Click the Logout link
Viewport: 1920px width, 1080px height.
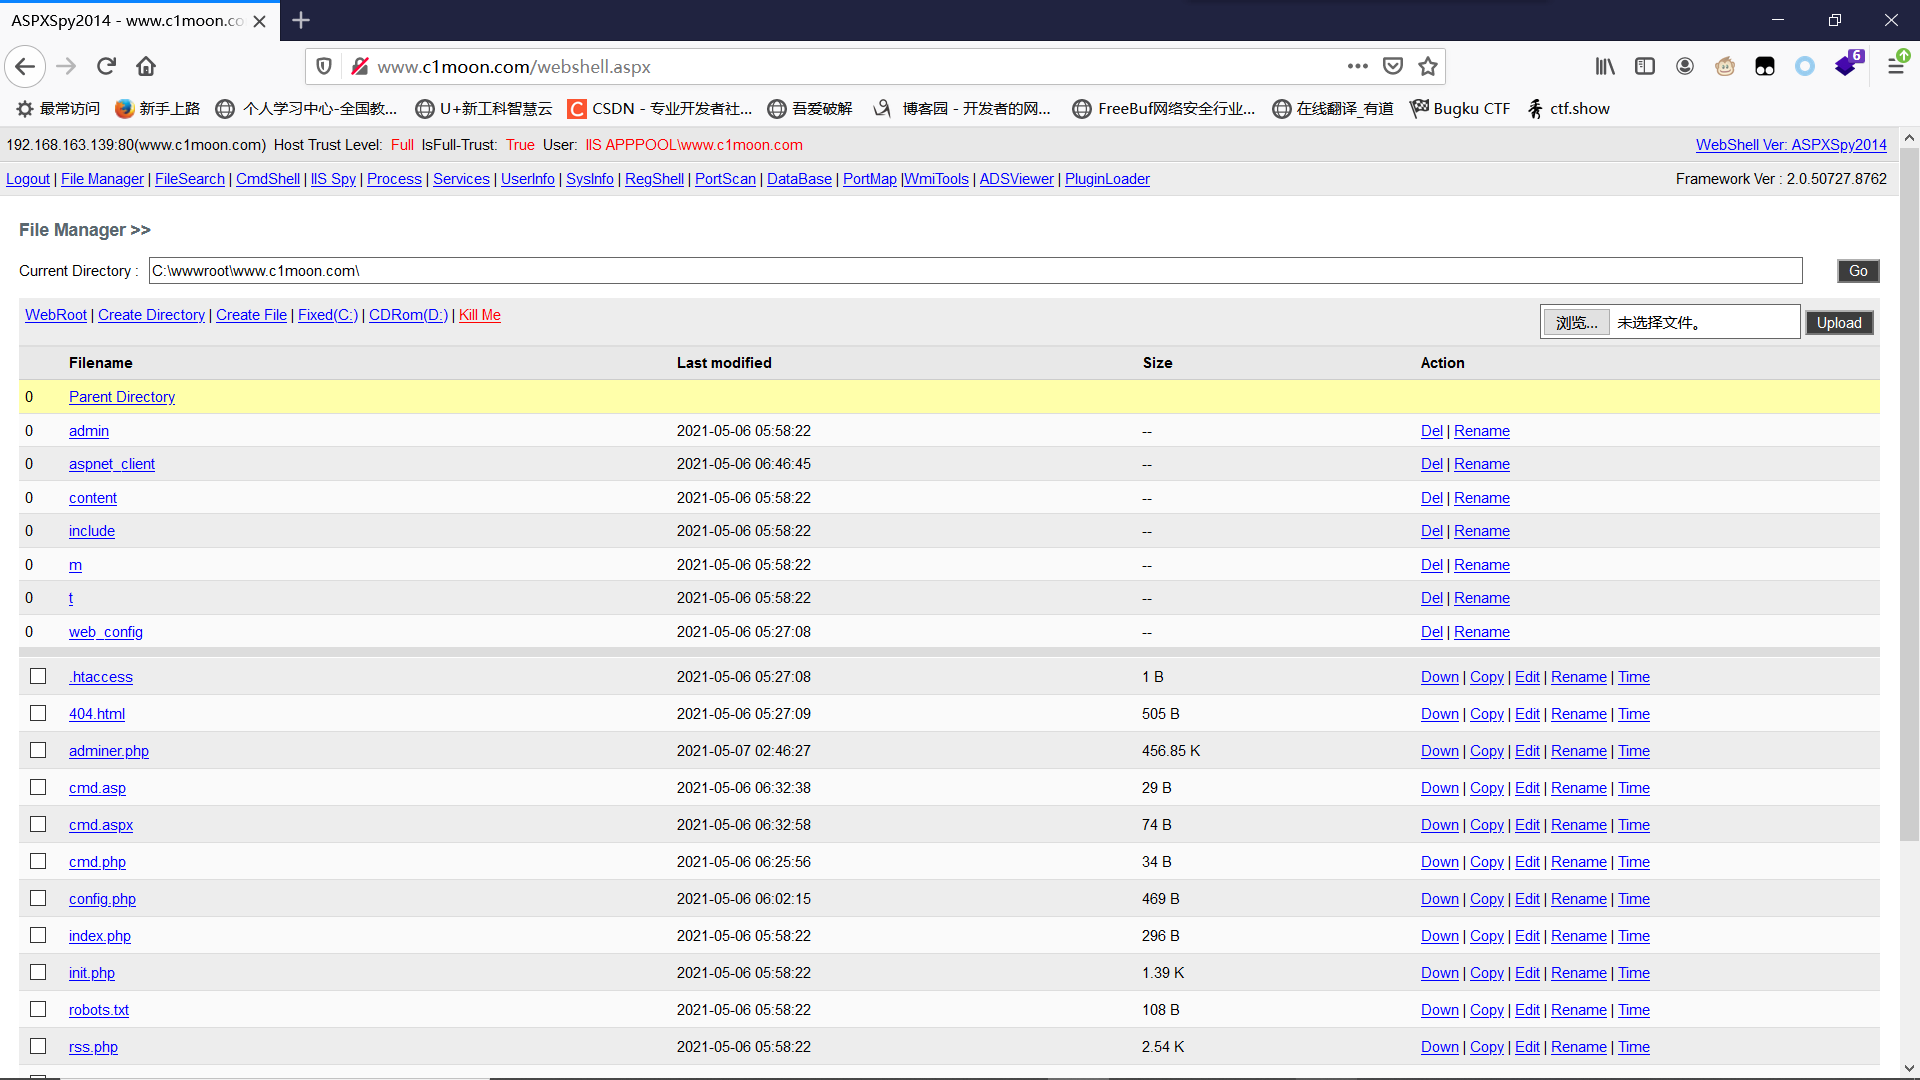[28, 179]
